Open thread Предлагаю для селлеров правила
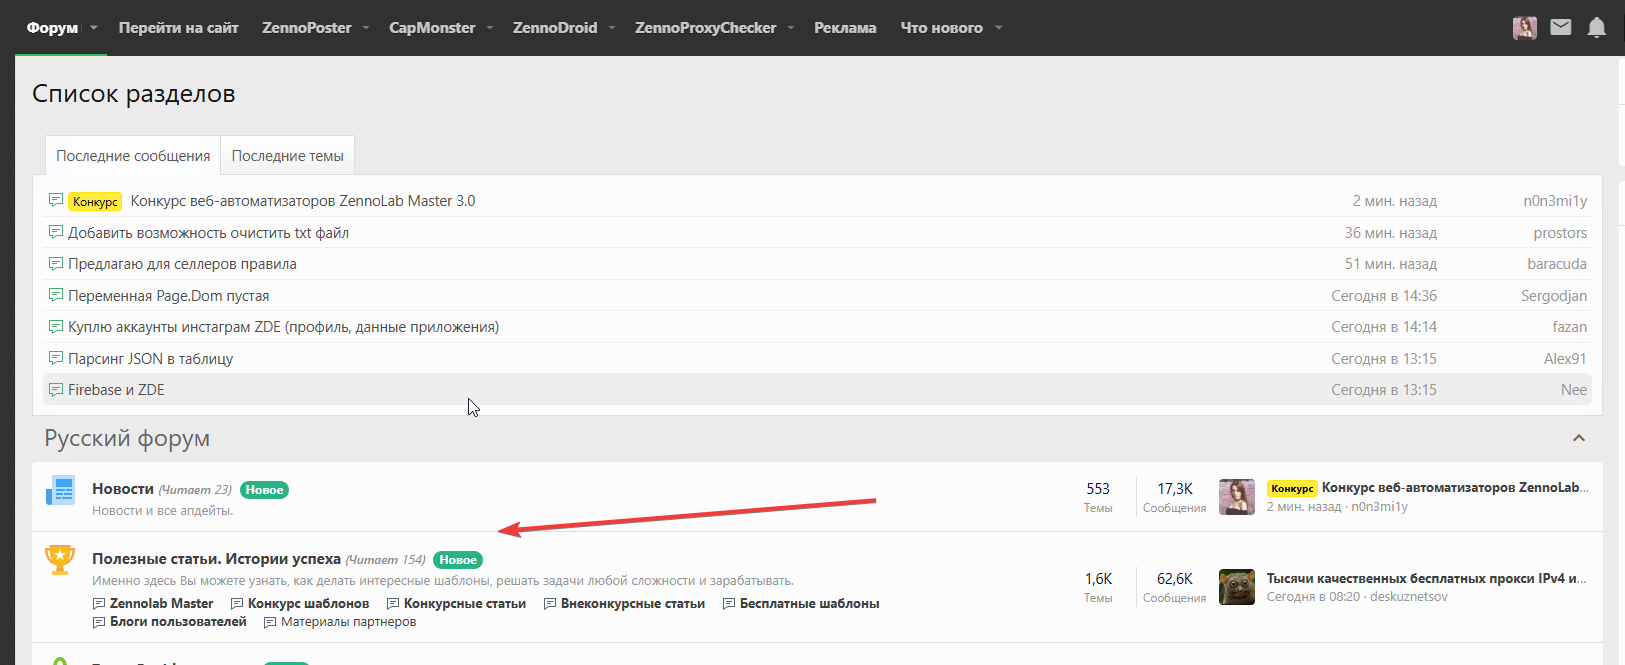This screenshot has height=665, width=1625. (x=182, y=264)
